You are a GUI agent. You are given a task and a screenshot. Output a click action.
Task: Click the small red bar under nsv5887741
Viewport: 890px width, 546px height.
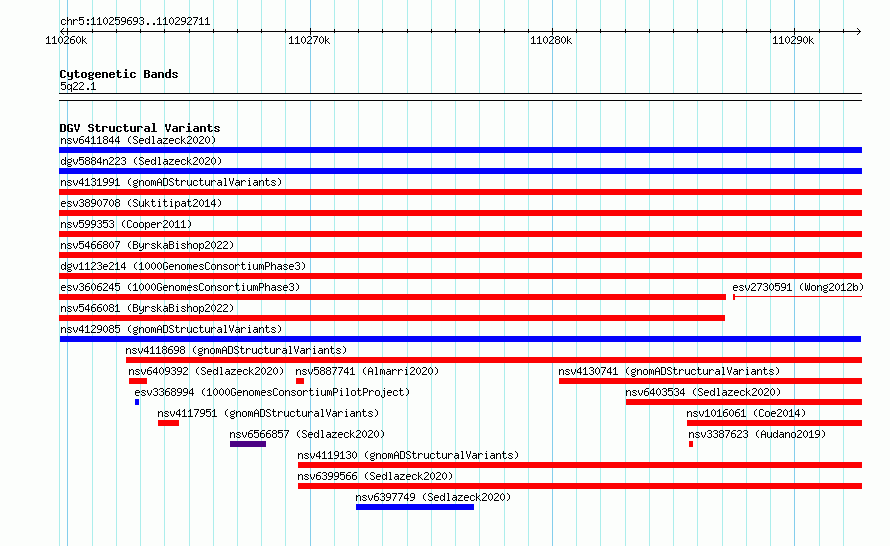coord(300,381)
